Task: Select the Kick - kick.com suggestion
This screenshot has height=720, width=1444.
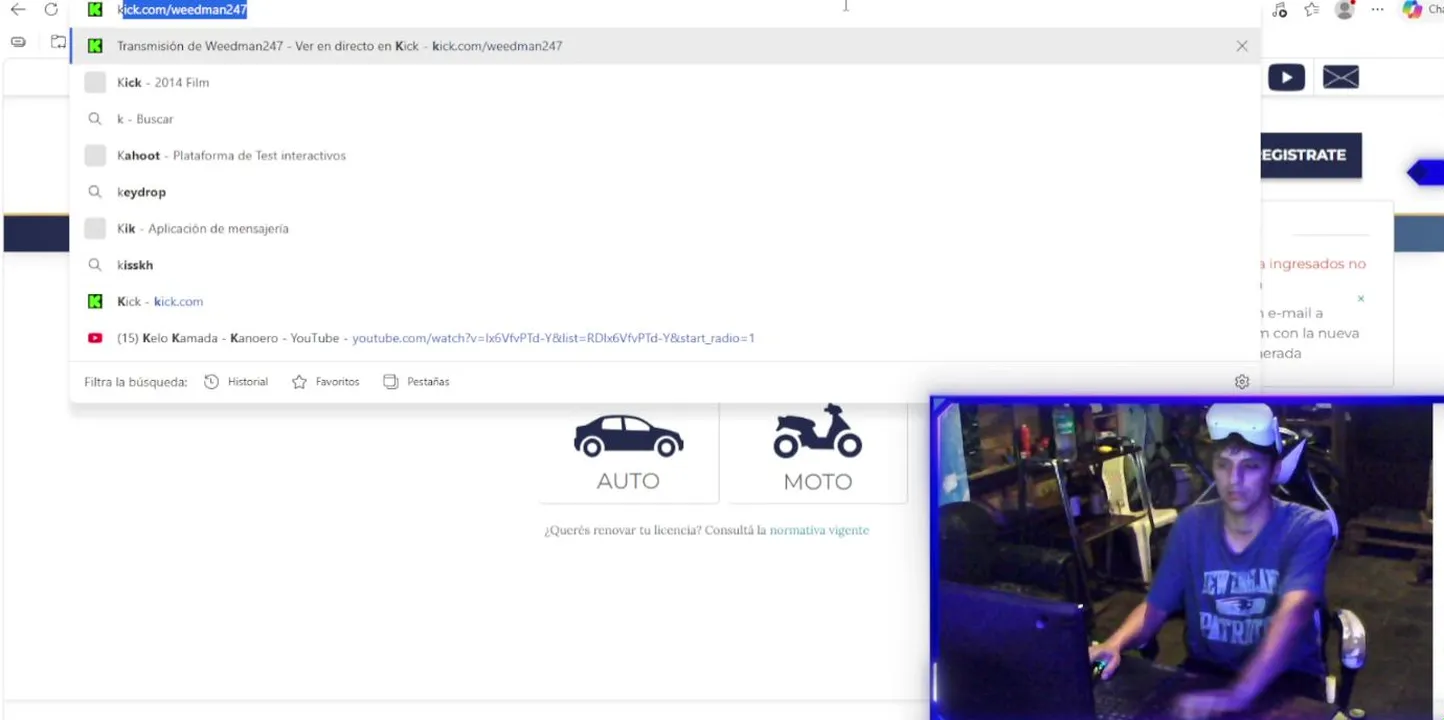Action: coord(665,301)
